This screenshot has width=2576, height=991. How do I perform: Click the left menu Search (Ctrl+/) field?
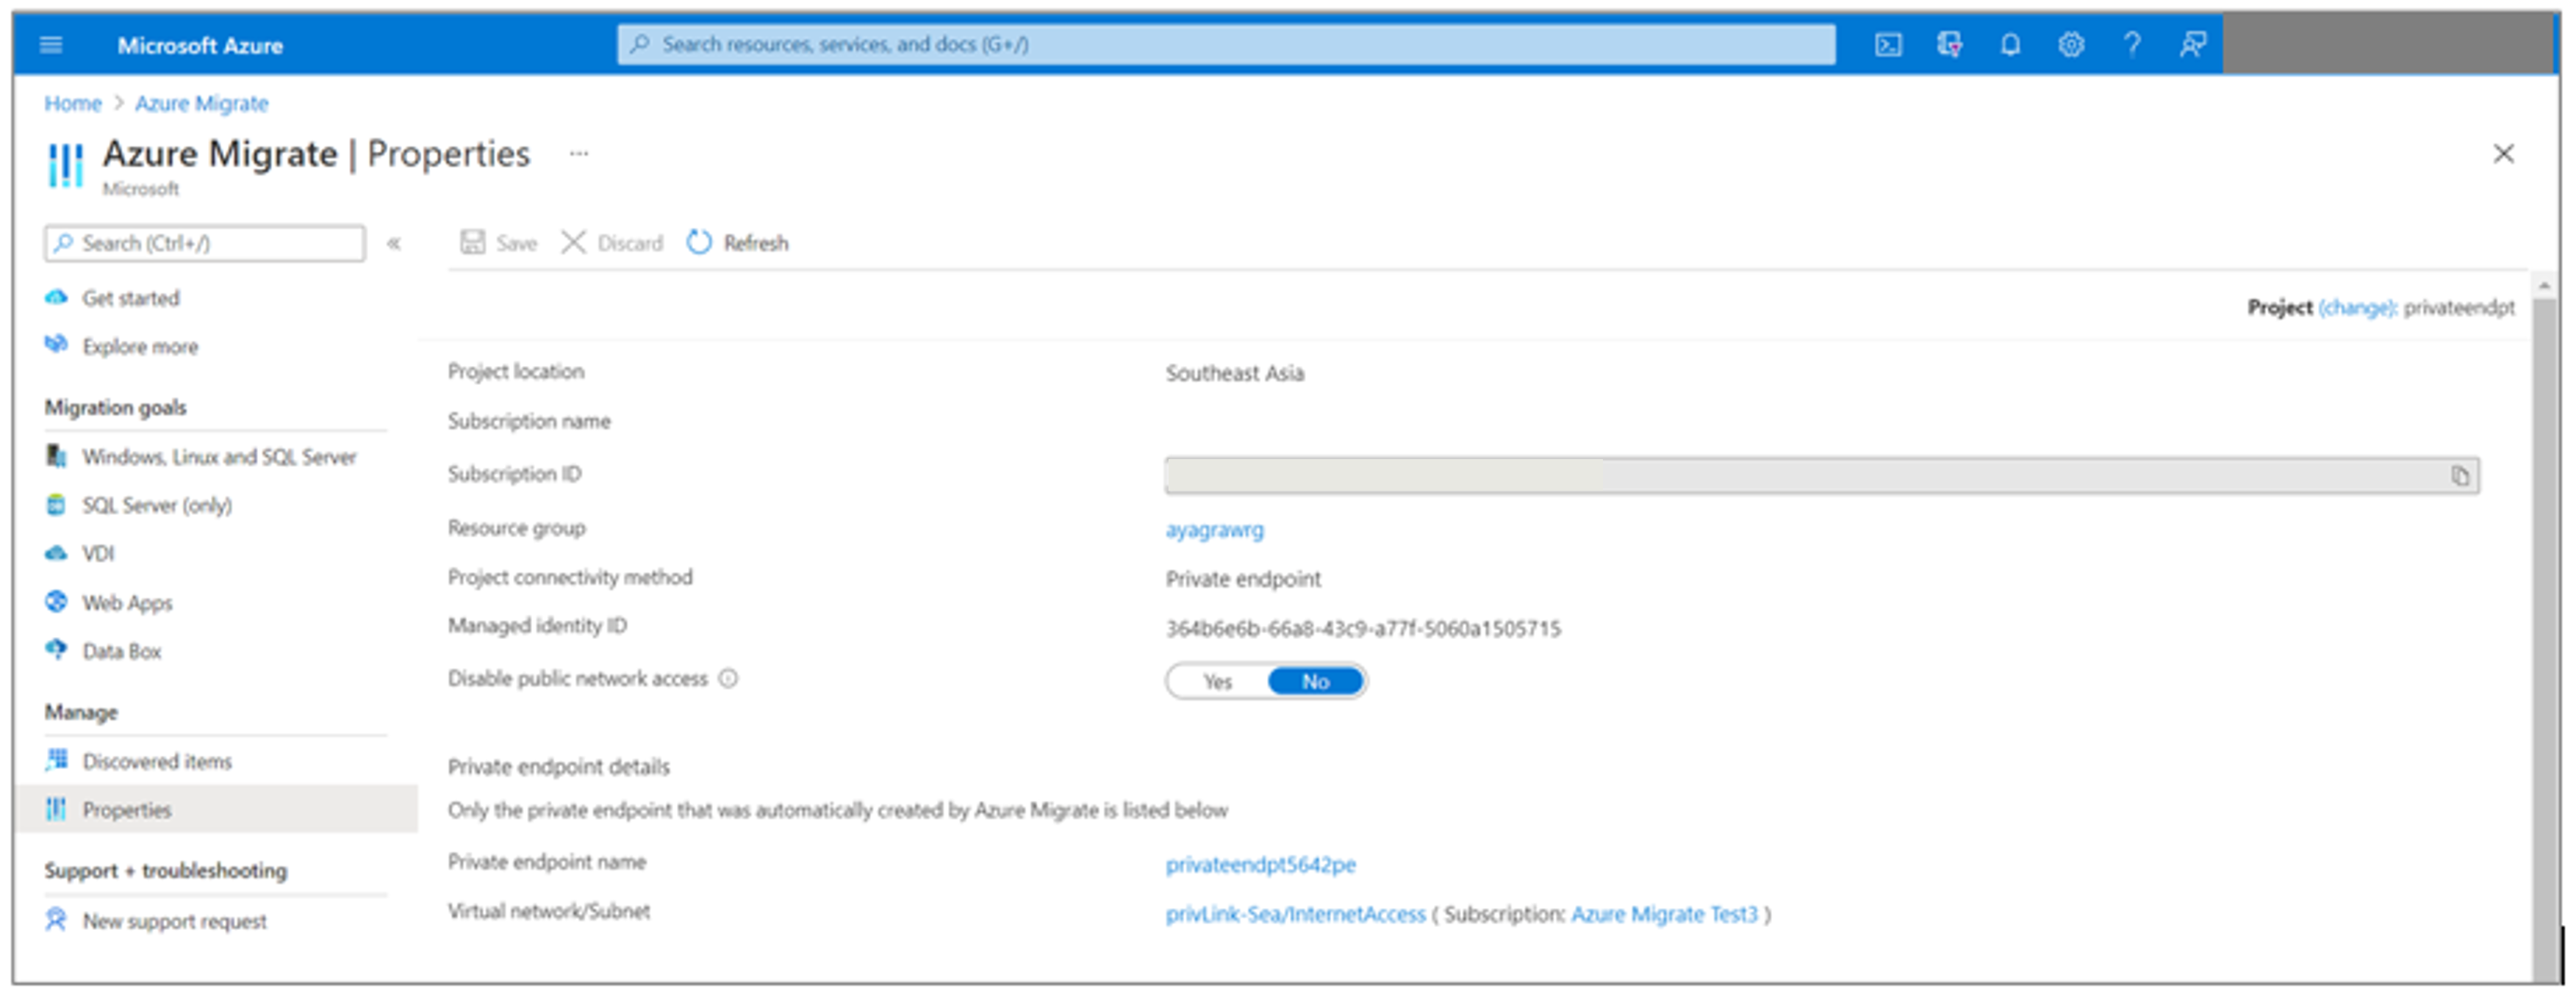point(205,243)
